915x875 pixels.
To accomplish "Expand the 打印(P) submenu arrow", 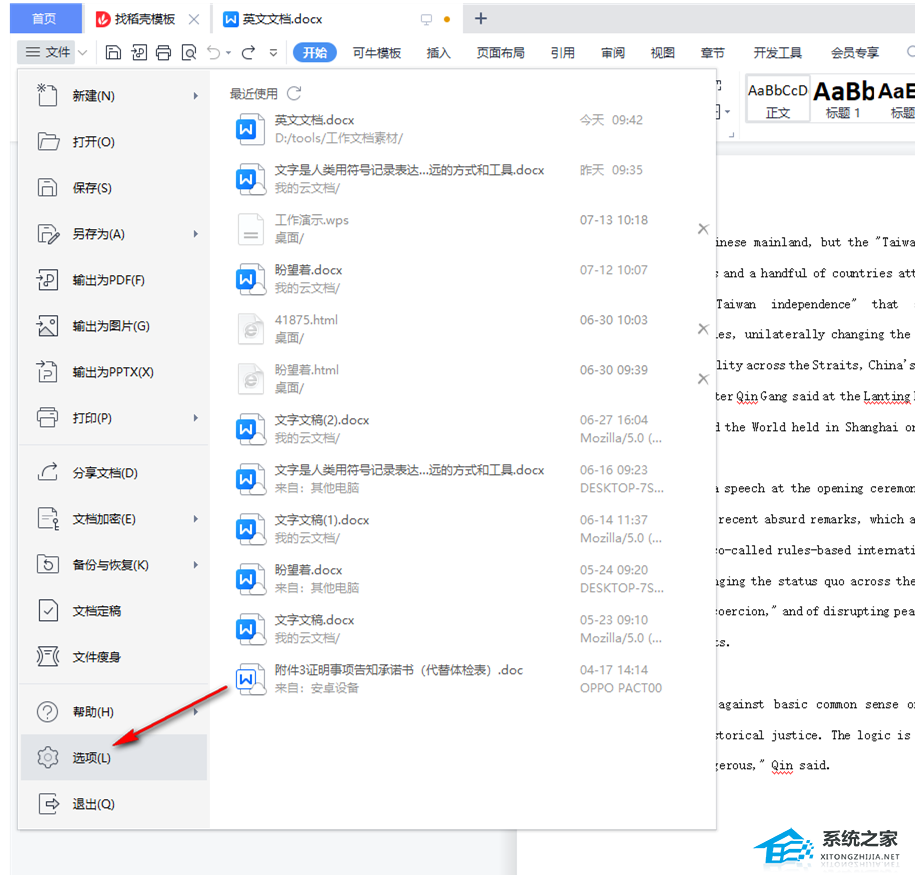I will pyautogui.click(x=196, y=418).
